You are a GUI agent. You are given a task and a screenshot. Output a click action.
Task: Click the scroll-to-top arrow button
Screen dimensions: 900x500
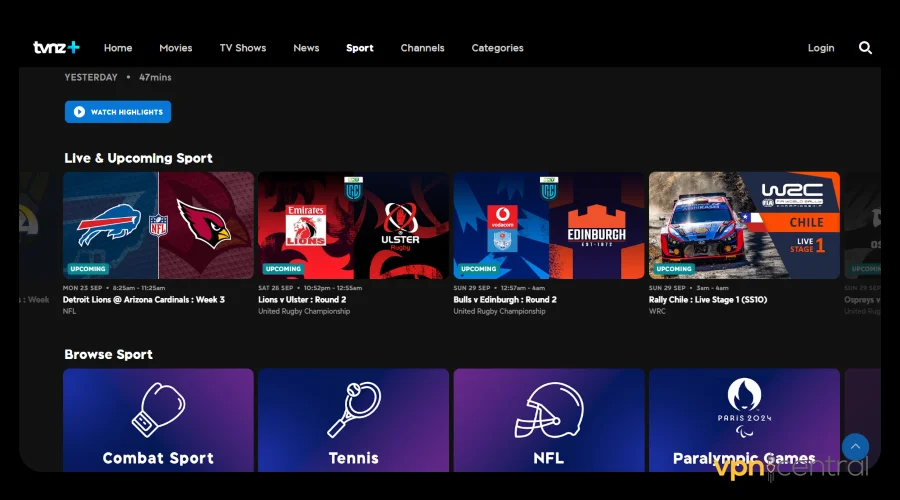(855, 447)
